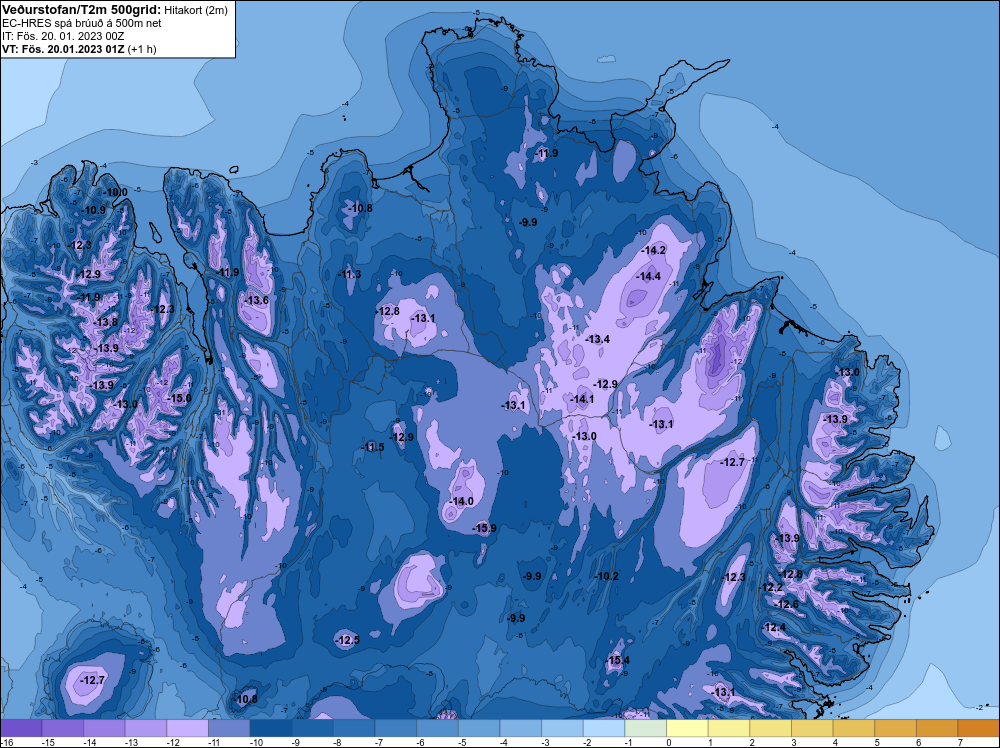
Task: Click the temperature value -15.0 on the map
Action: point(179,398)
